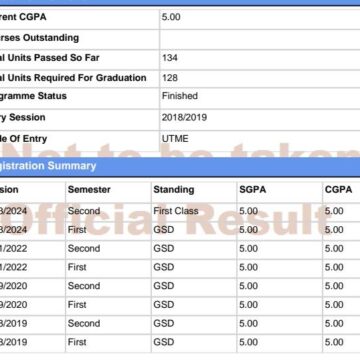Select the First Class standing cell
The height and width of the screenshot is (360, 360).
[176, 211]
